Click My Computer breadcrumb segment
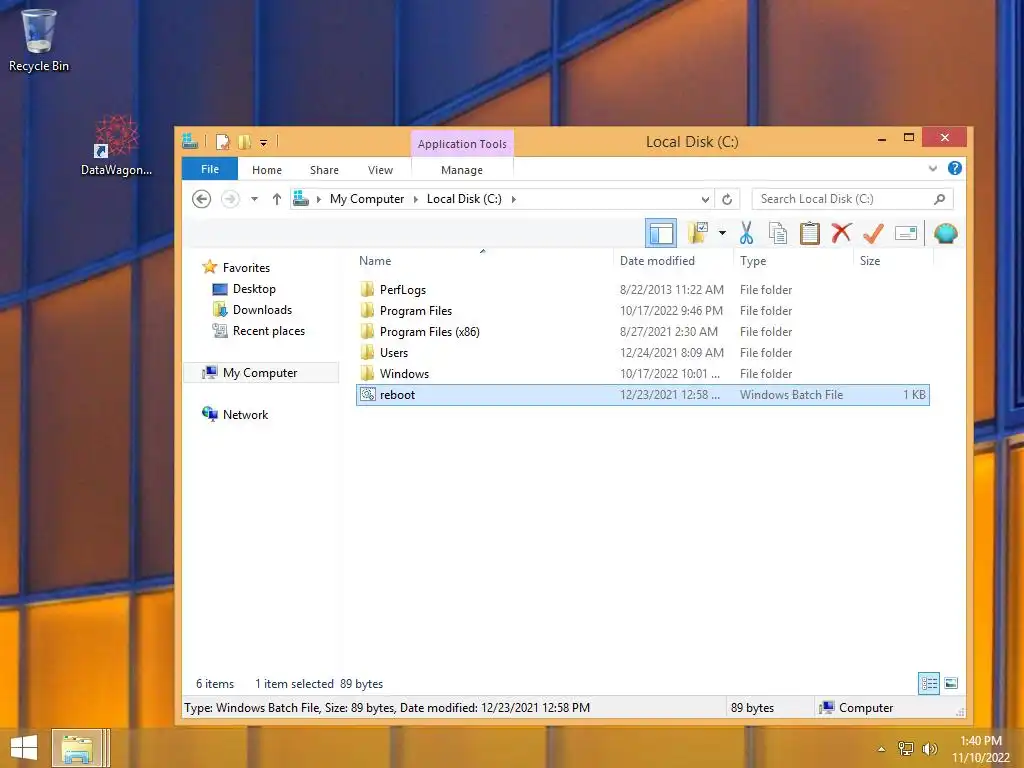This screenshot has height=768, width=1024. coord(366,199)
